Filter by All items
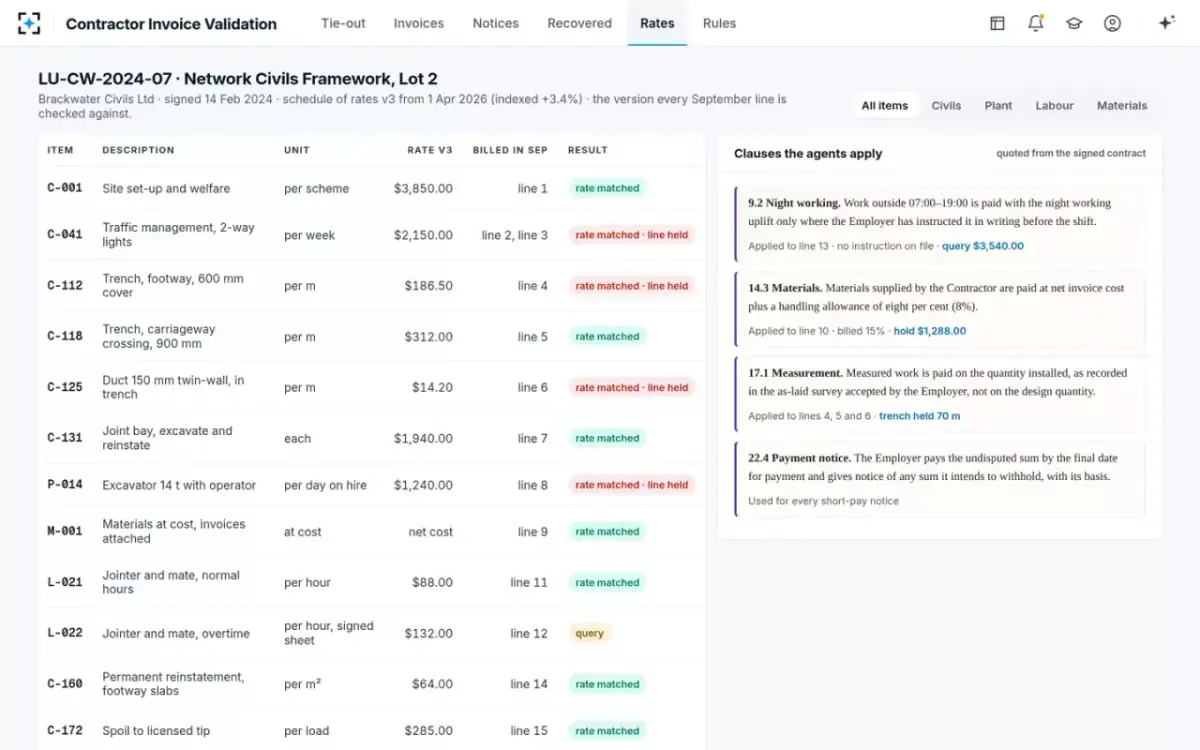Viewport: 1200px width, 750px height. pos(885,105)
